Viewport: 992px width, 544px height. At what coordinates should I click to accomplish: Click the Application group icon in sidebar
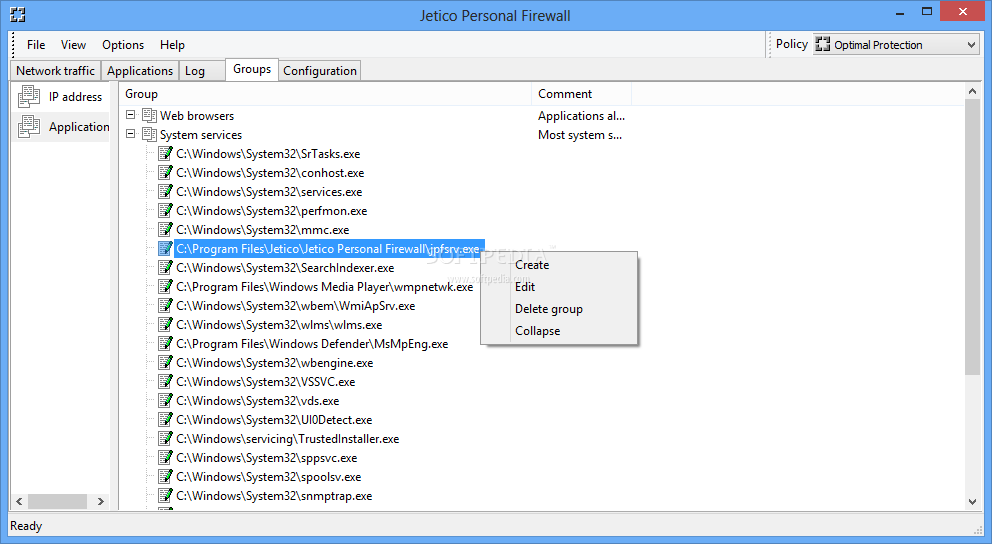tap(28, 127)
